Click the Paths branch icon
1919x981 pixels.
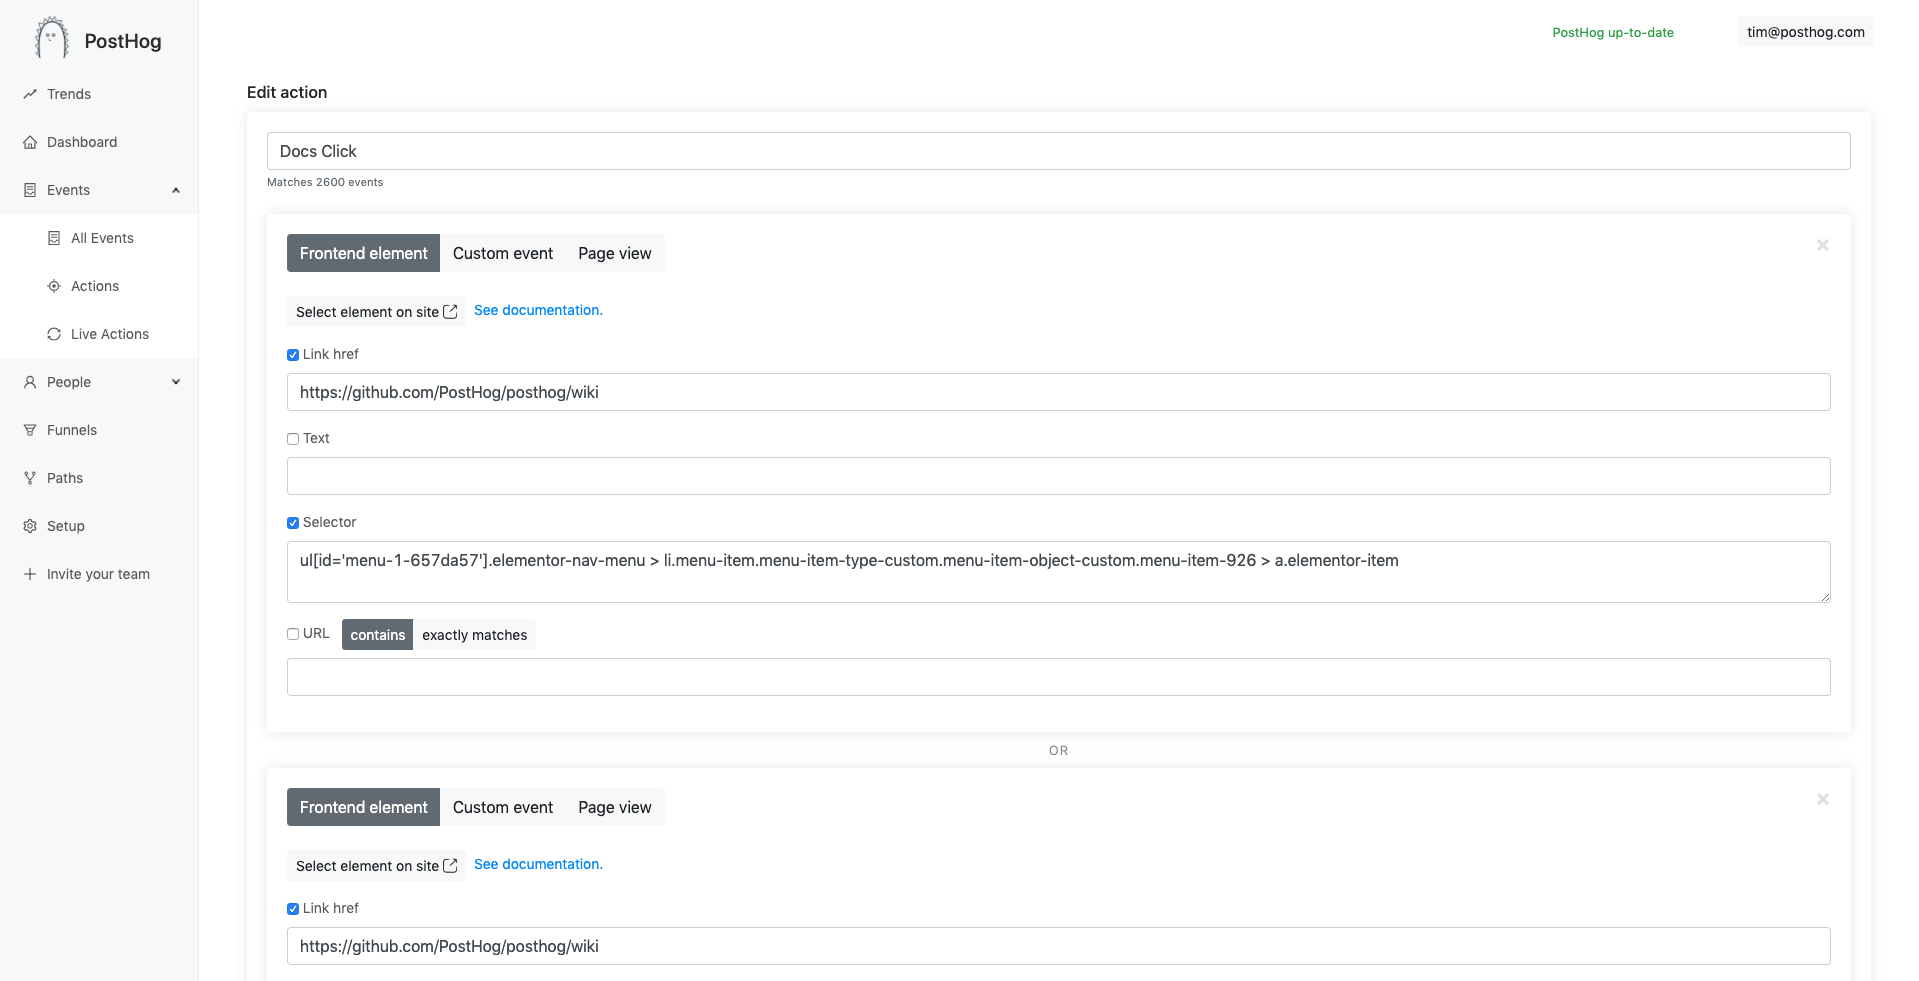coord(30,478)
